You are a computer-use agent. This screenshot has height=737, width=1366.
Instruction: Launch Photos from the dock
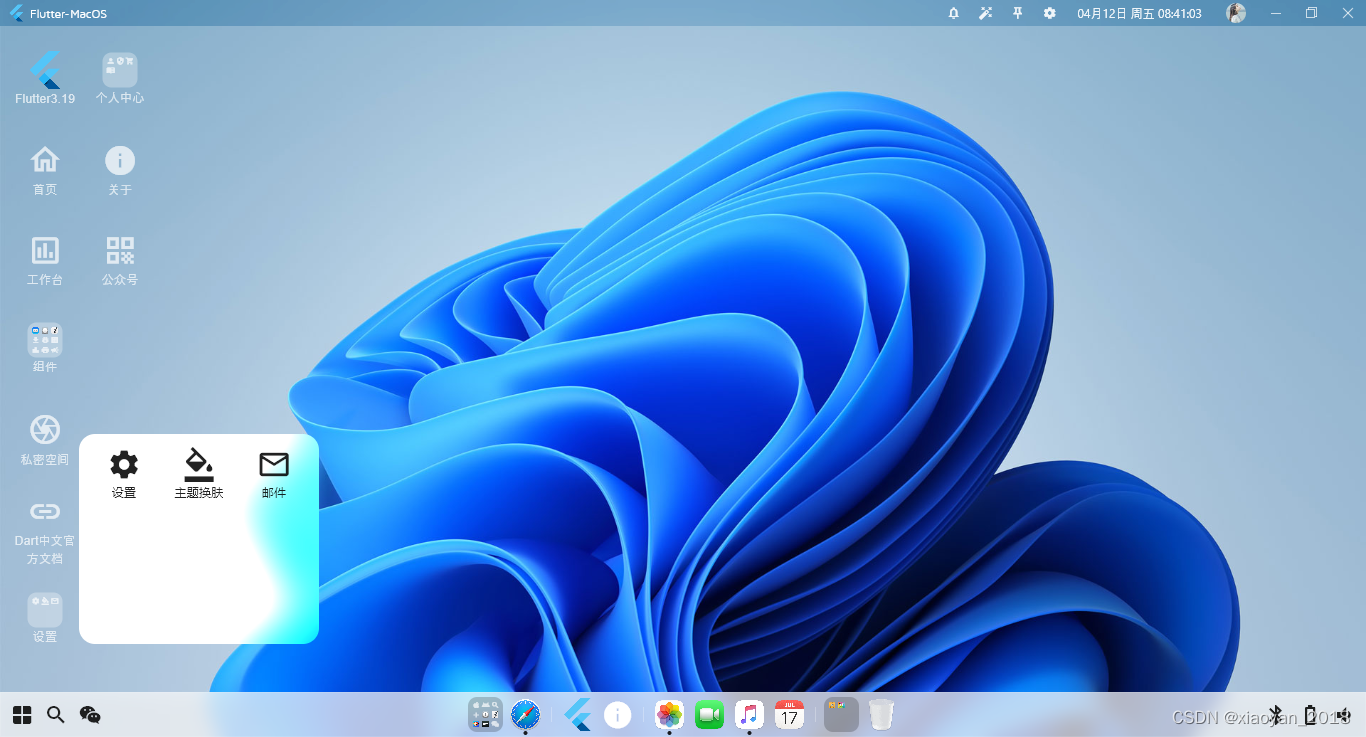(x=669, y=714)
